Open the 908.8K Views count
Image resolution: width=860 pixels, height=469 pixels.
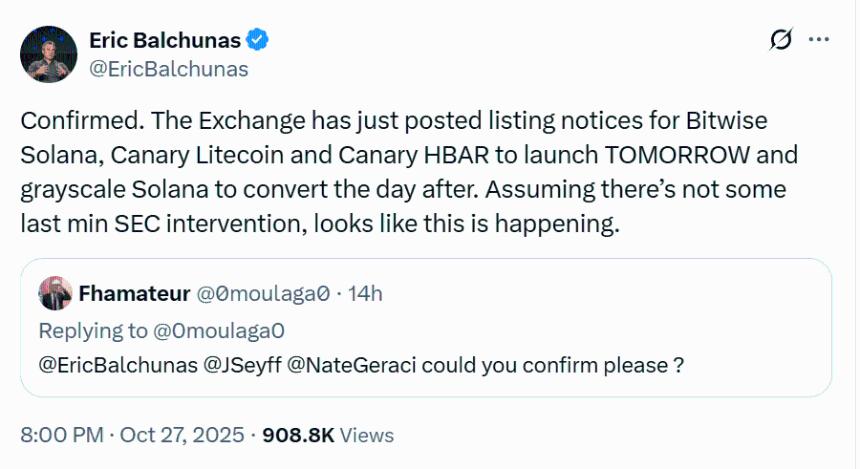tap(328, 435)
